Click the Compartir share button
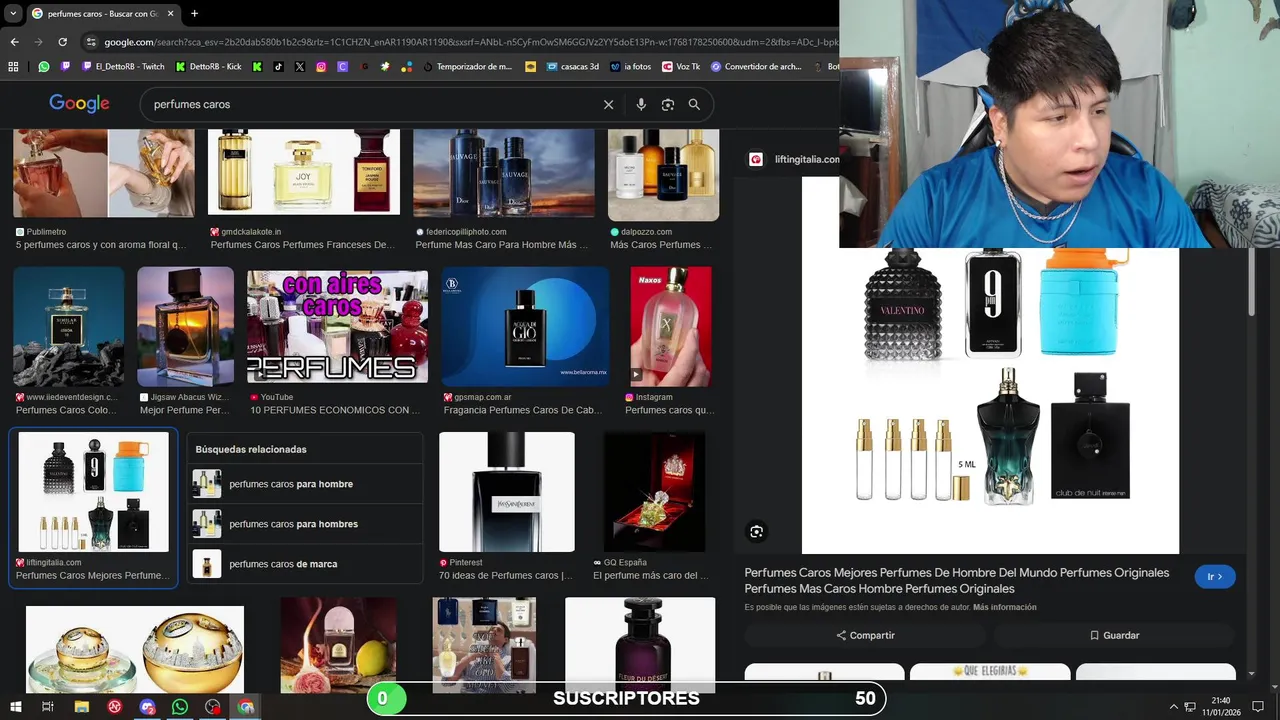 865,635
